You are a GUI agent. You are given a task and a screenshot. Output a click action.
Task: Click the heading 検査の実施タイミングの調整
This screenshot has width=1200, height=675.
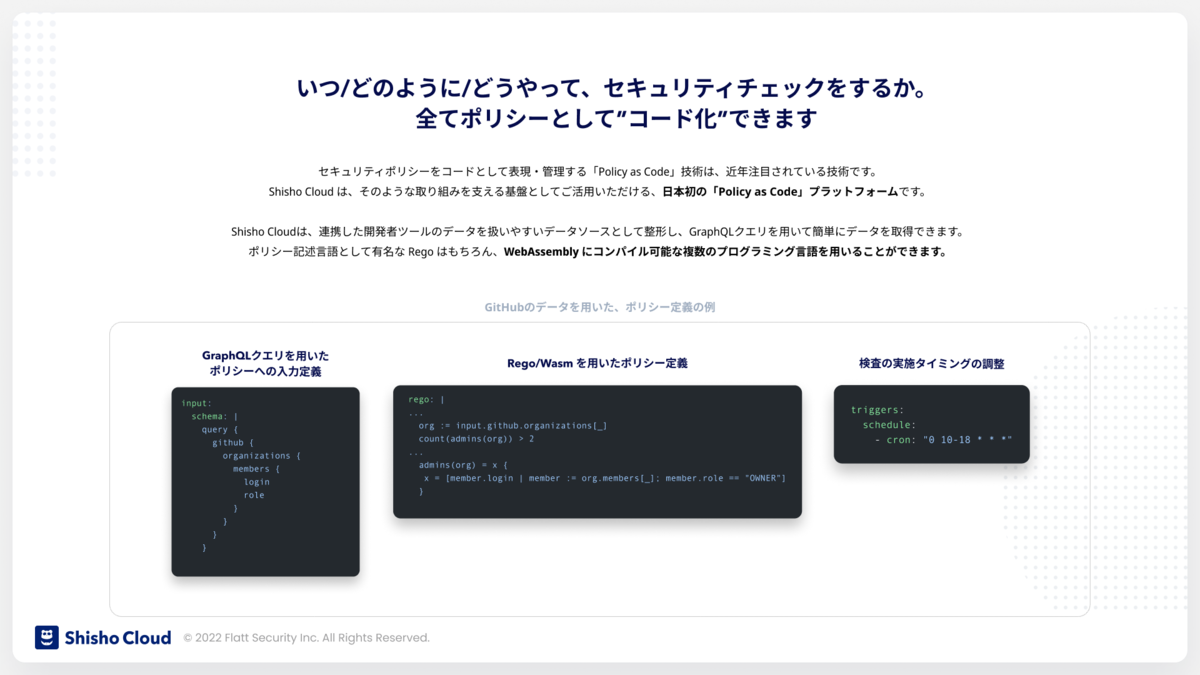[932, 363]
